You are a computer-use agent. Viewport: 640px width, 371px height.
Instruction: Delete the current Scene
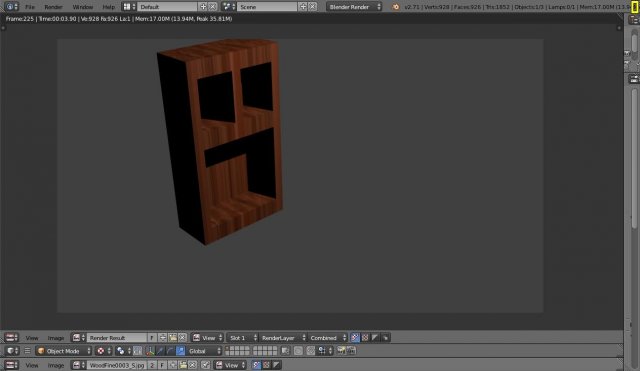313,7
